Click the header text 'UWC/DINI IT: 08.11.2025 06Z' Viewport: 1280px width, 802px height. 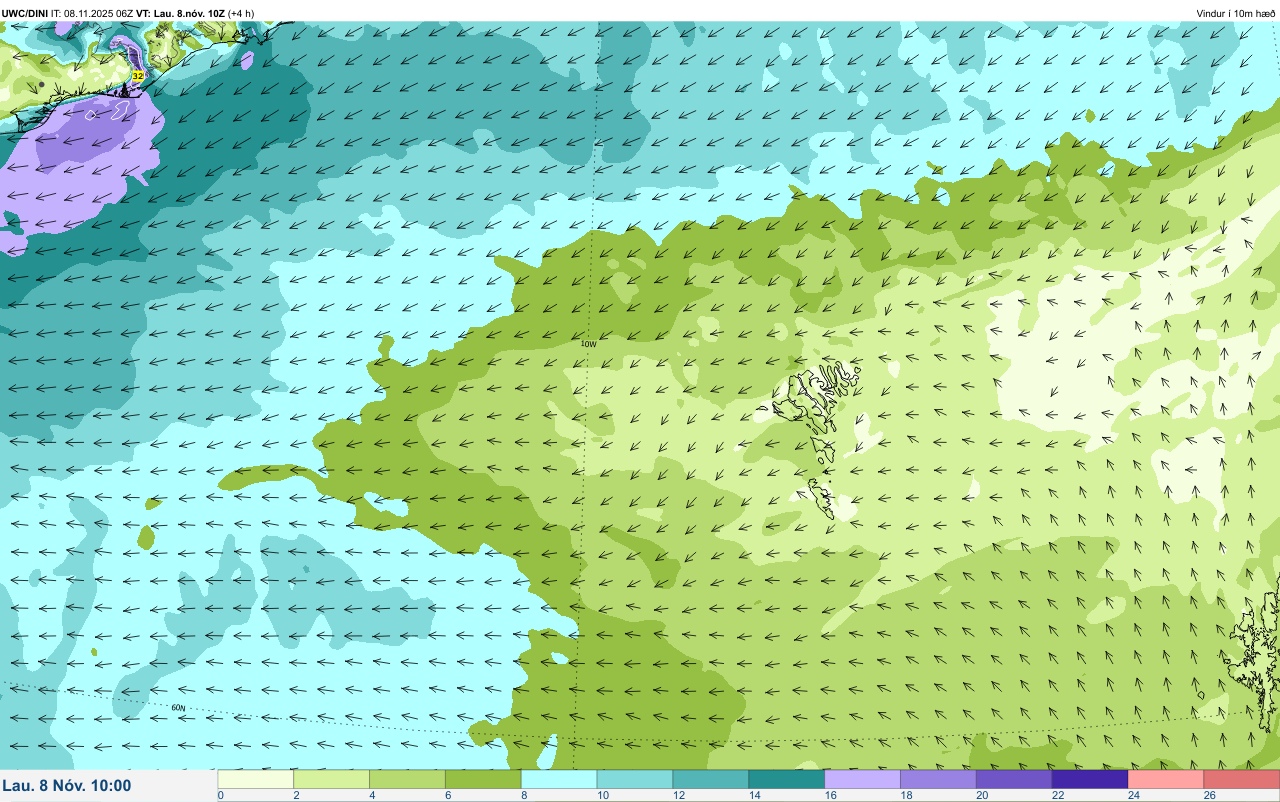(x=68, y=13)
